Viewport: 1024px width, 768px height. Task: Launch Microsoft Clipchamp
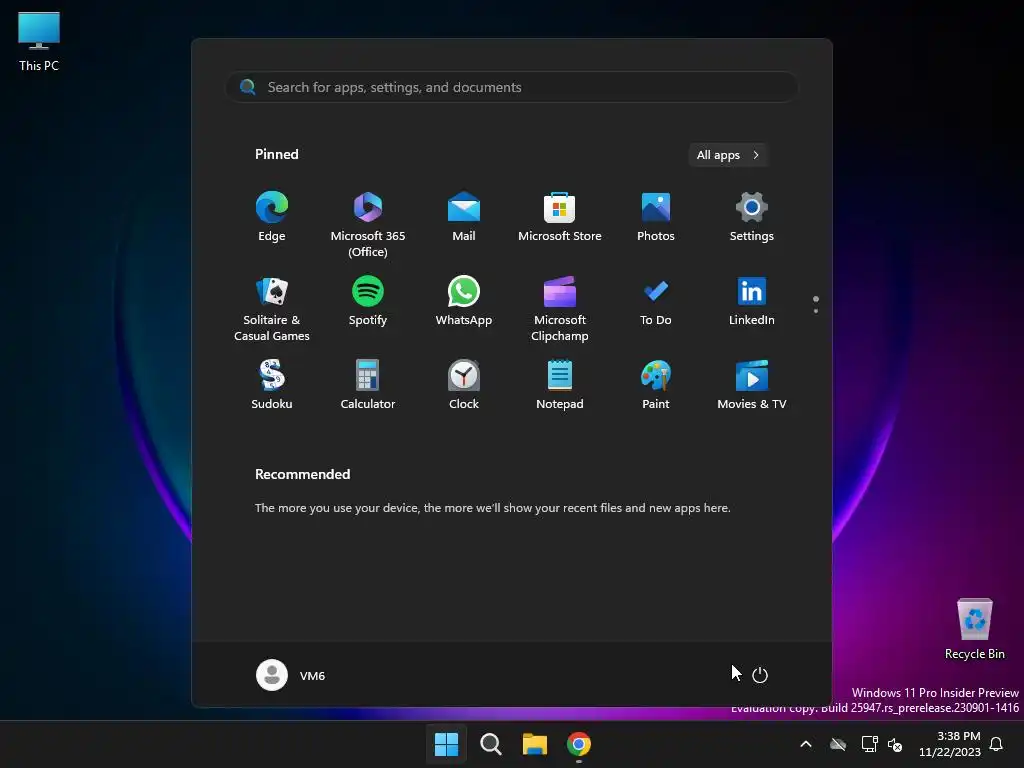coord(560,308)
